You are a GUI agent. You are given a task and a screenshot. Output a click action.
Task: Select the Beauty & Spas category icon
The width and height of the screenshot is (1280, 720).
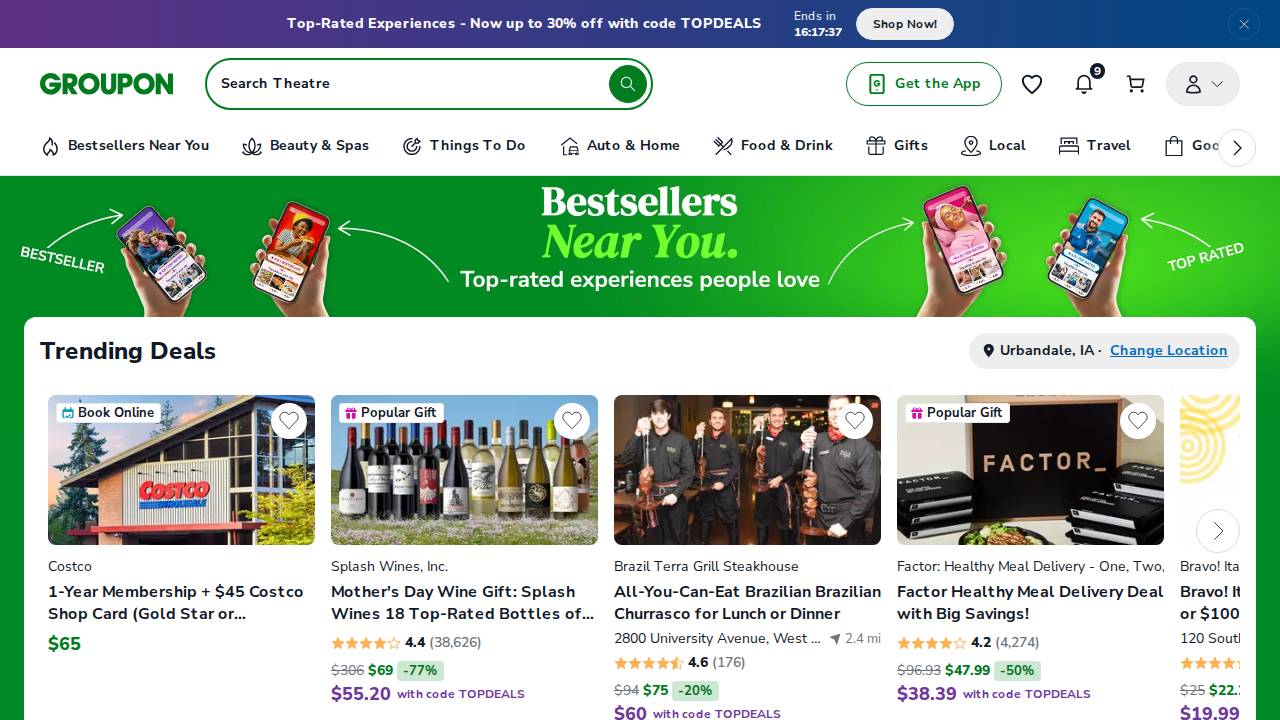tap(252, 146)
